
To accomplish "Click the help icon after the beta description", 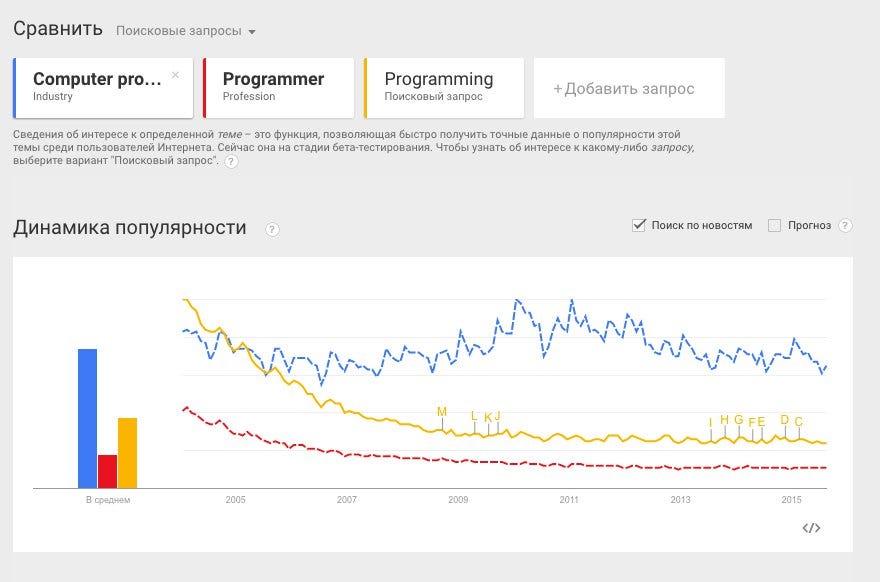I will [231, 161].
